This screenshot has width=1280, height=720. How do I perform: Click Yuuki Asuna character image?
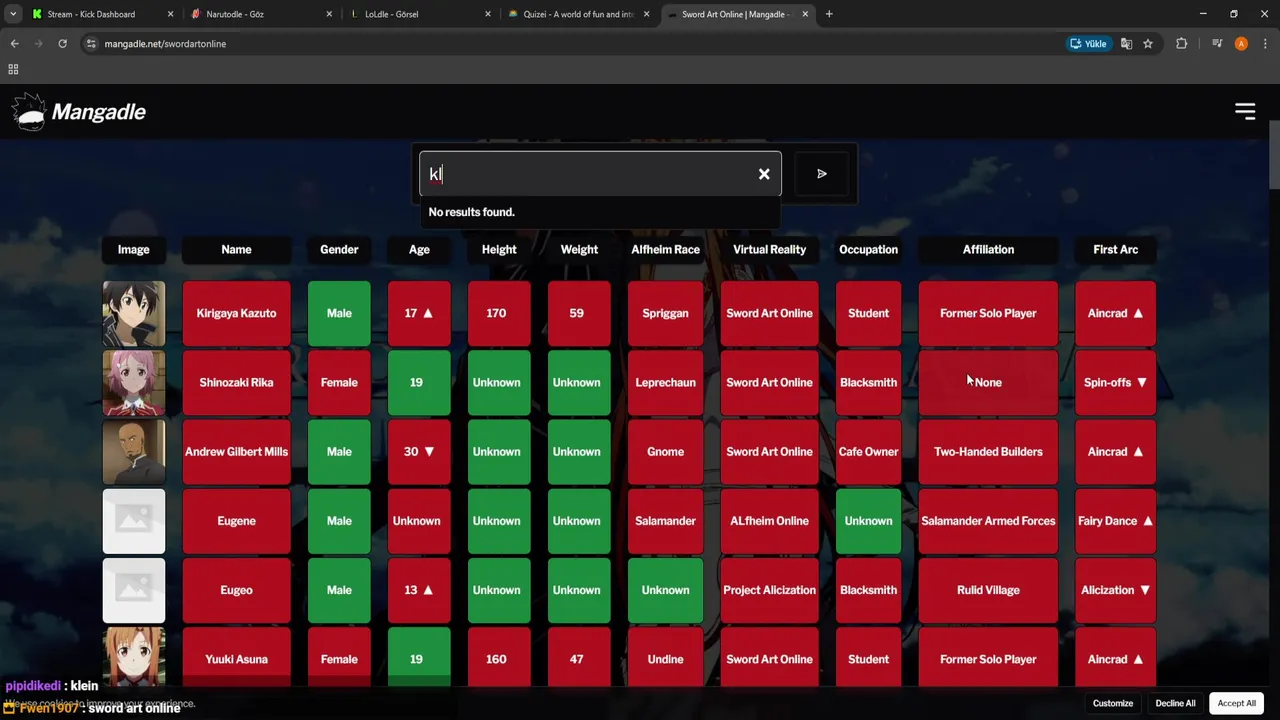[x=134, y=657]
